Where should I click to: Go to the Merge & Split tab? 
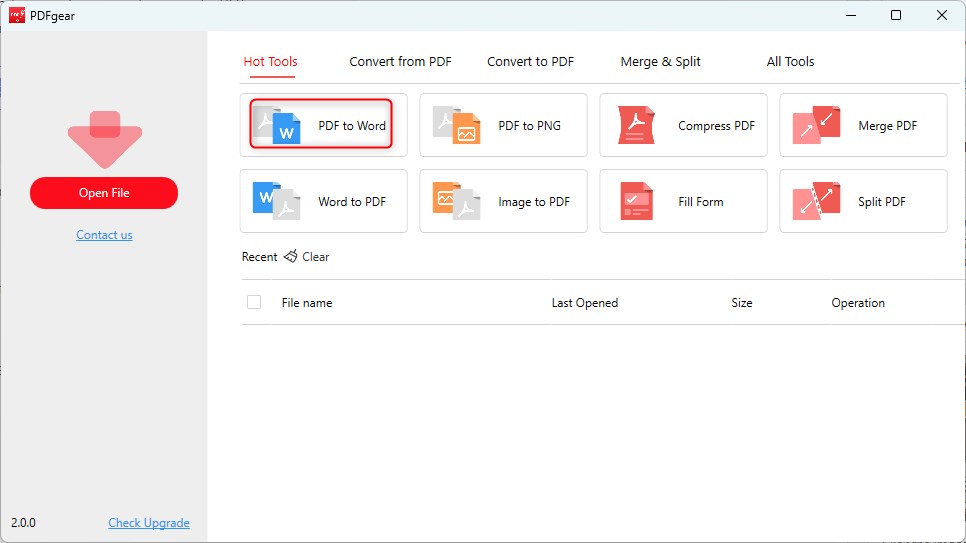[660, 62]
